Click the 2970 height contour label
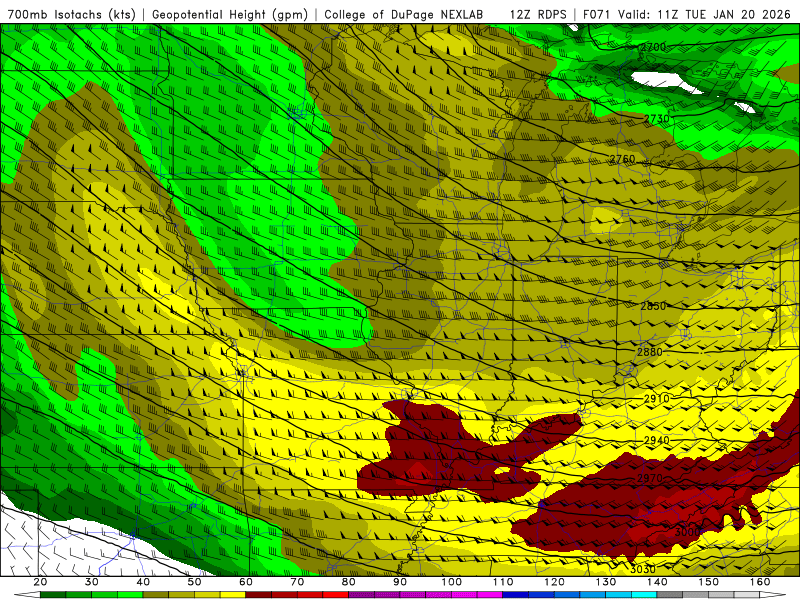This screenshot has width=800, height=600. (649, 479)
